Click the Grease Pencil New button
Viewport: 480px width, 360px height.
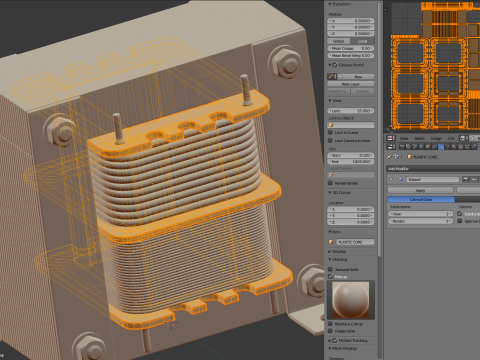point(356,77)
